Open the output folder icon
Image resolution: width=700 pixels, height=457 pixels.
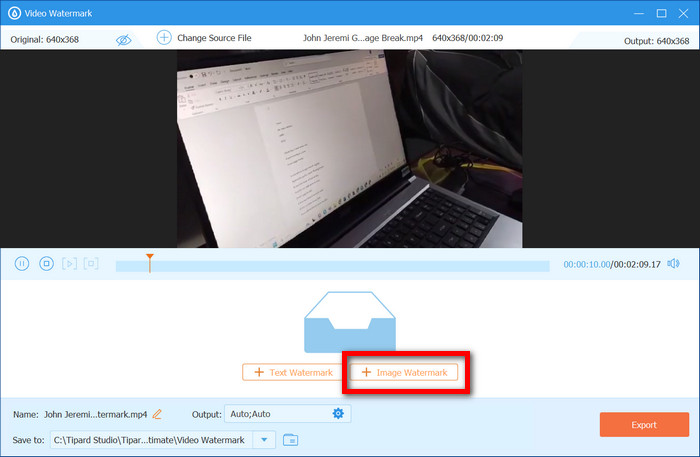tap(291, 440)
